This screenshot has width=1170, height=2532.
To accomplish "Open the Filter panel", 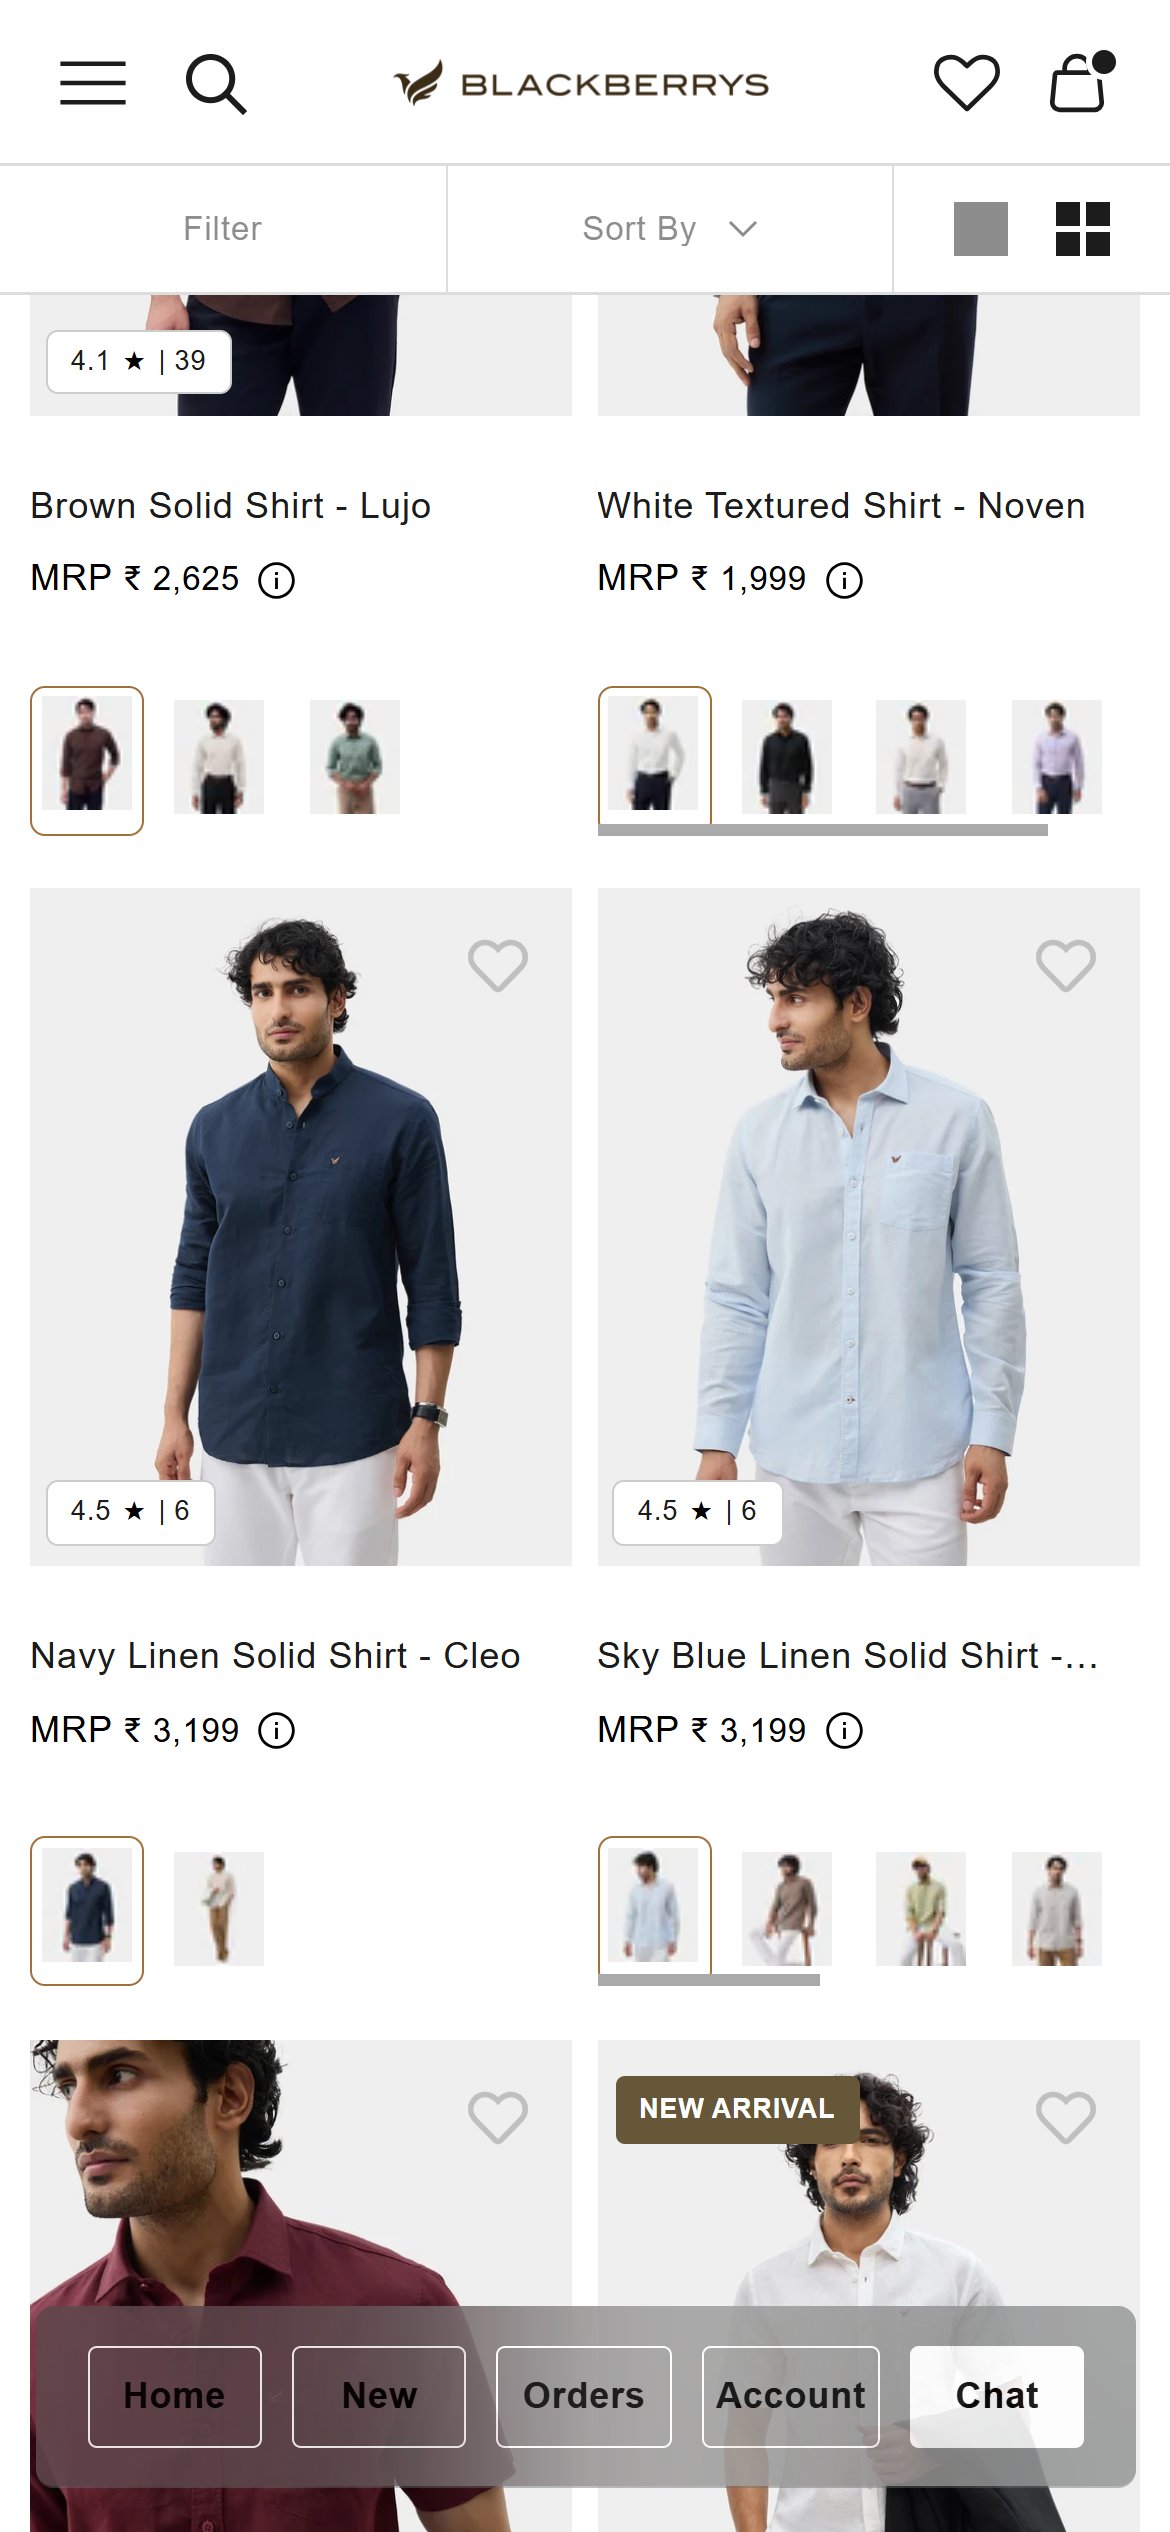I will pyautogui.click(x=222, y=229).
